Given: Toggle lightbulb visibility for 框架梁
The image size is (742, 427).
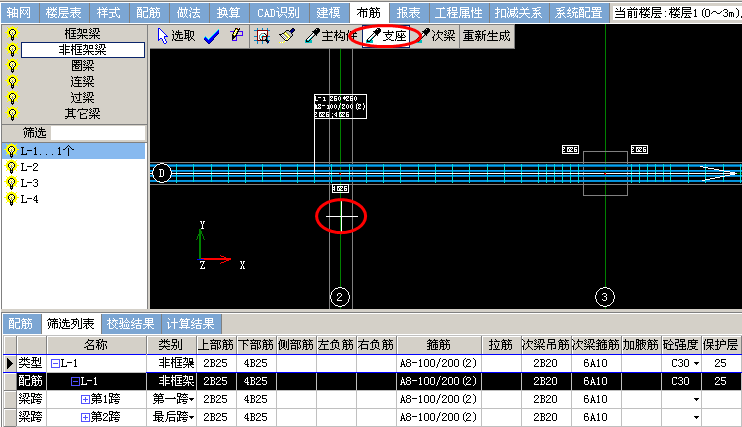Looking at the screenshot, I should pos(12,34).
